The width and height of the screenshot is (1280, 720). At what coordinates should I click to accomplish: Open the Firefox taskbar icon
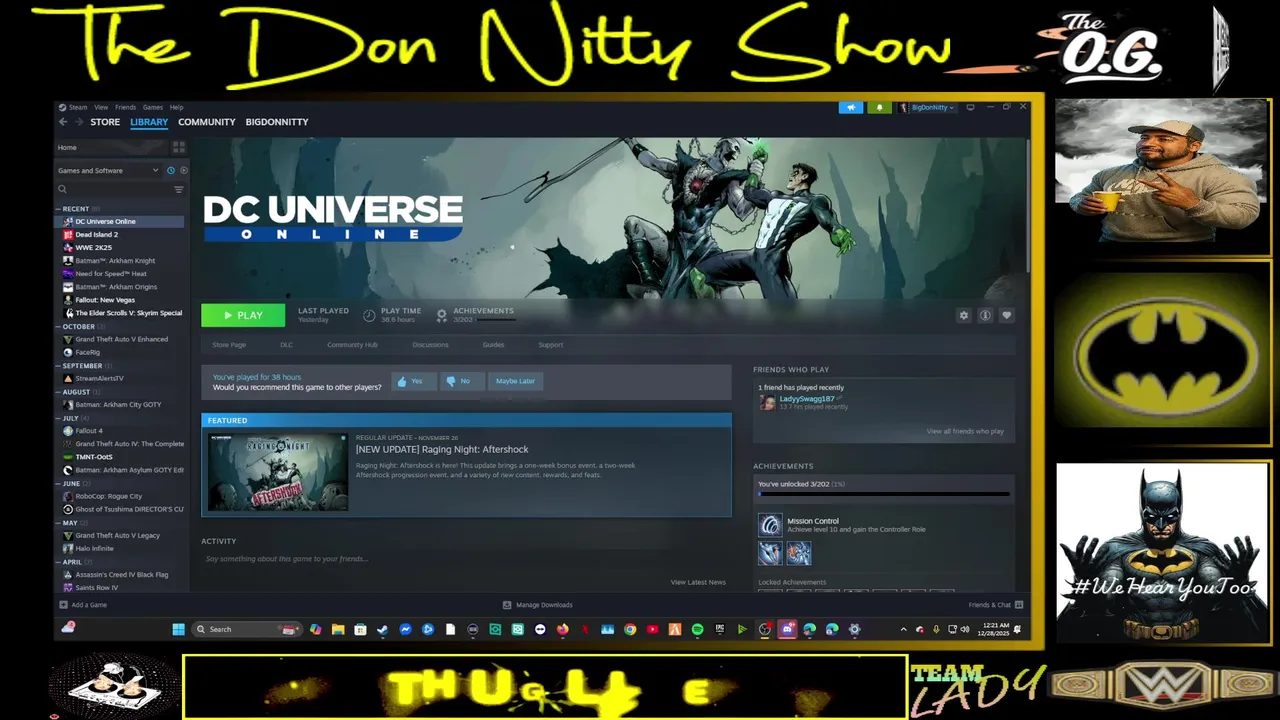click(x=563, y=629)
